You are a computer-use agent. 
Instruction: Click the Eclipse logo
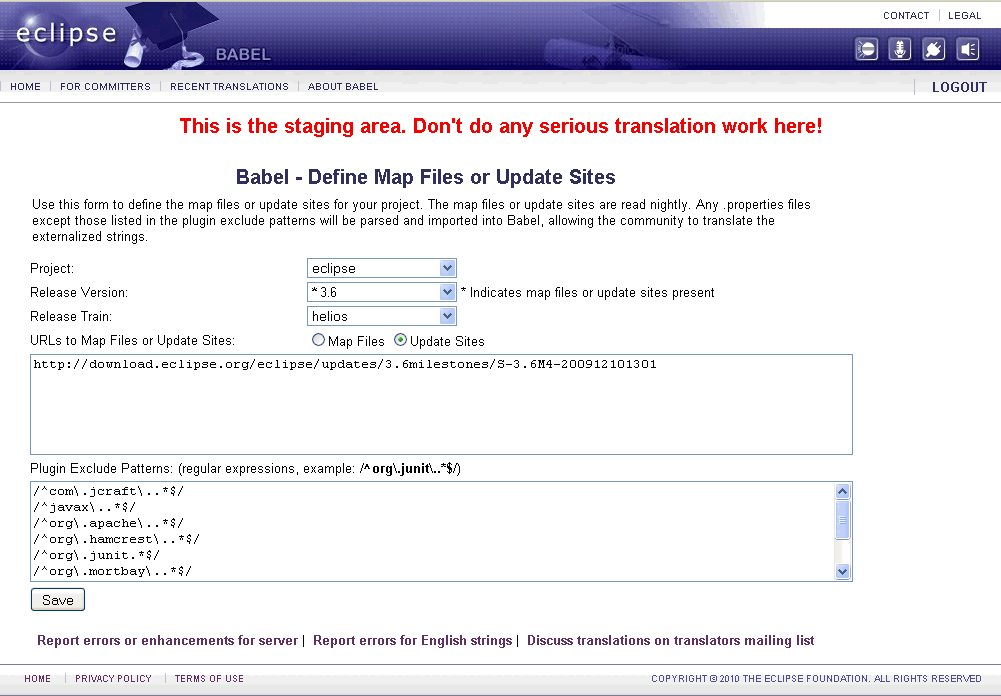tap(66, 33)
